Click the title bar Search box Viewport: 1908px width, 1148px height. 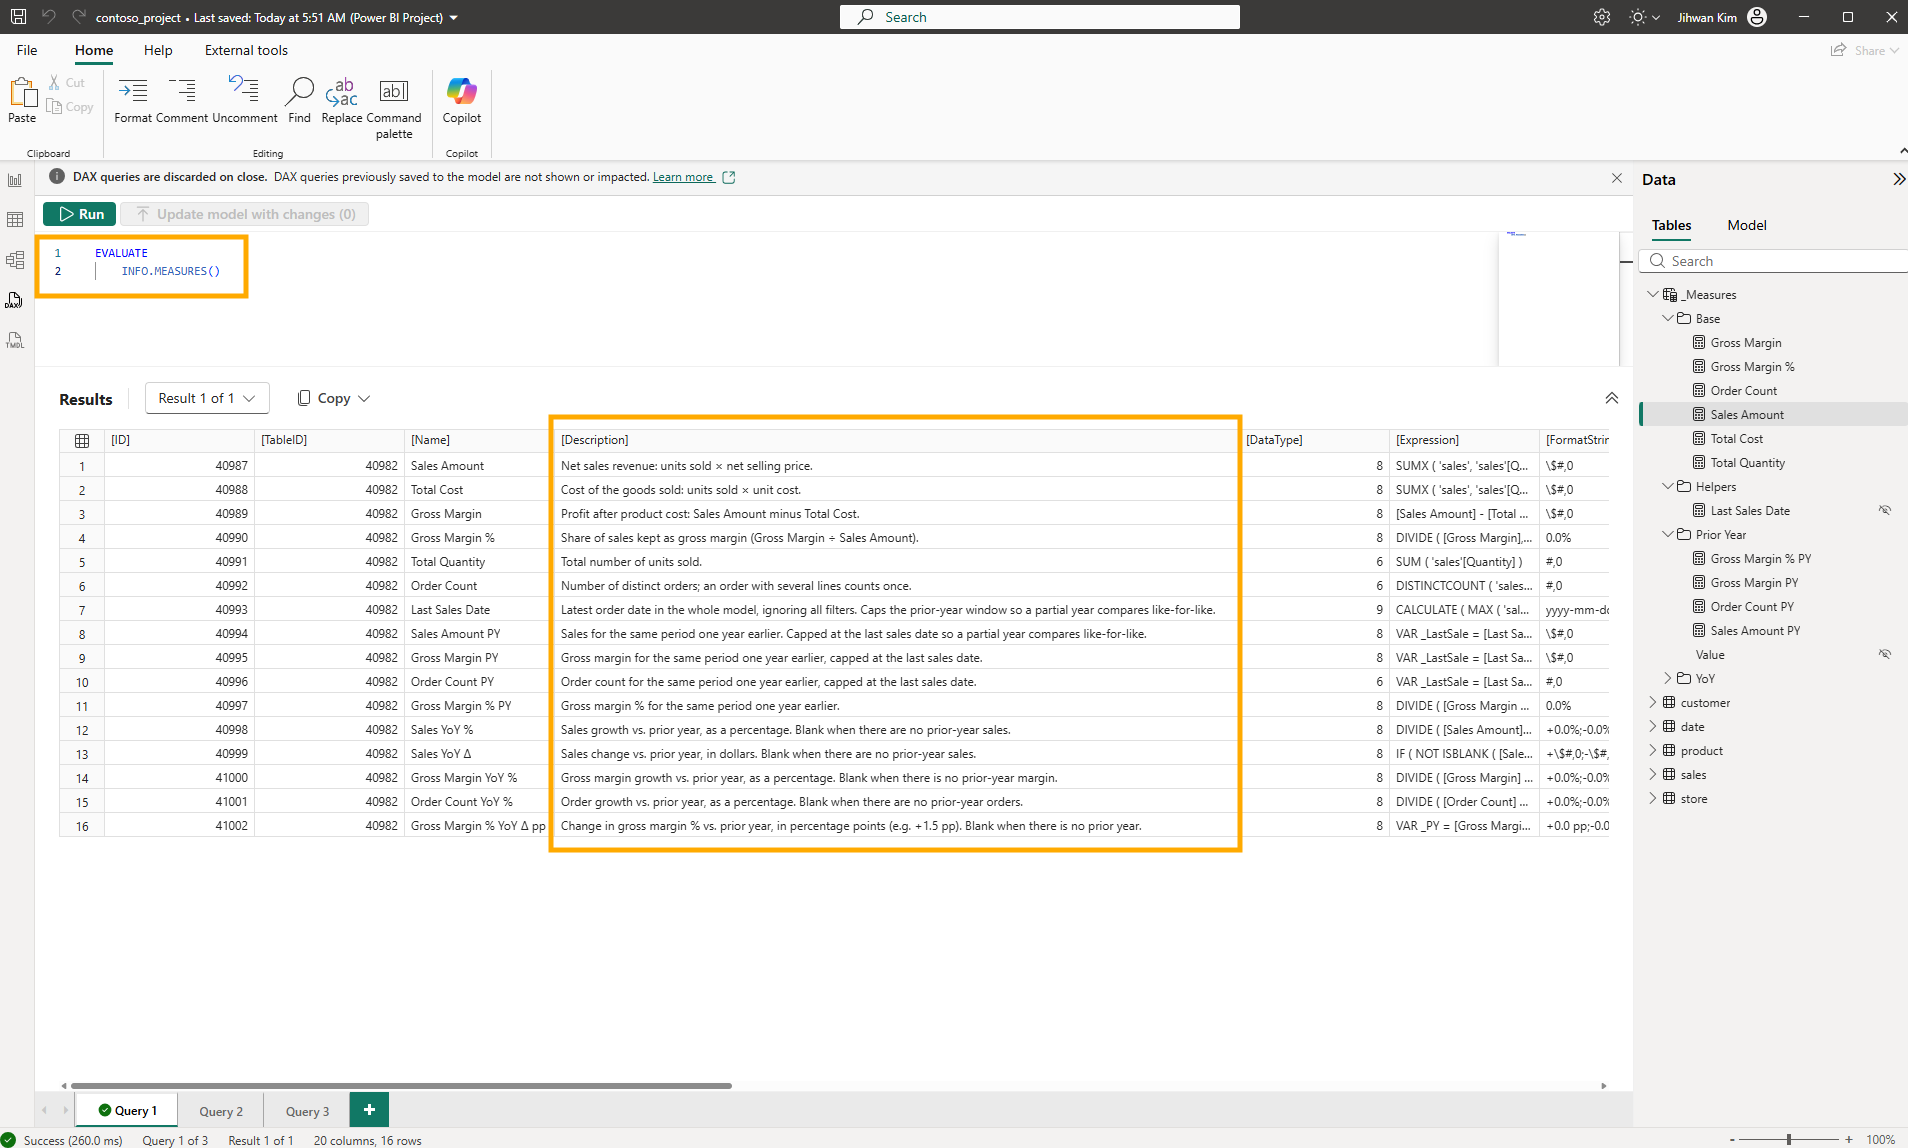pos(1040,17)
